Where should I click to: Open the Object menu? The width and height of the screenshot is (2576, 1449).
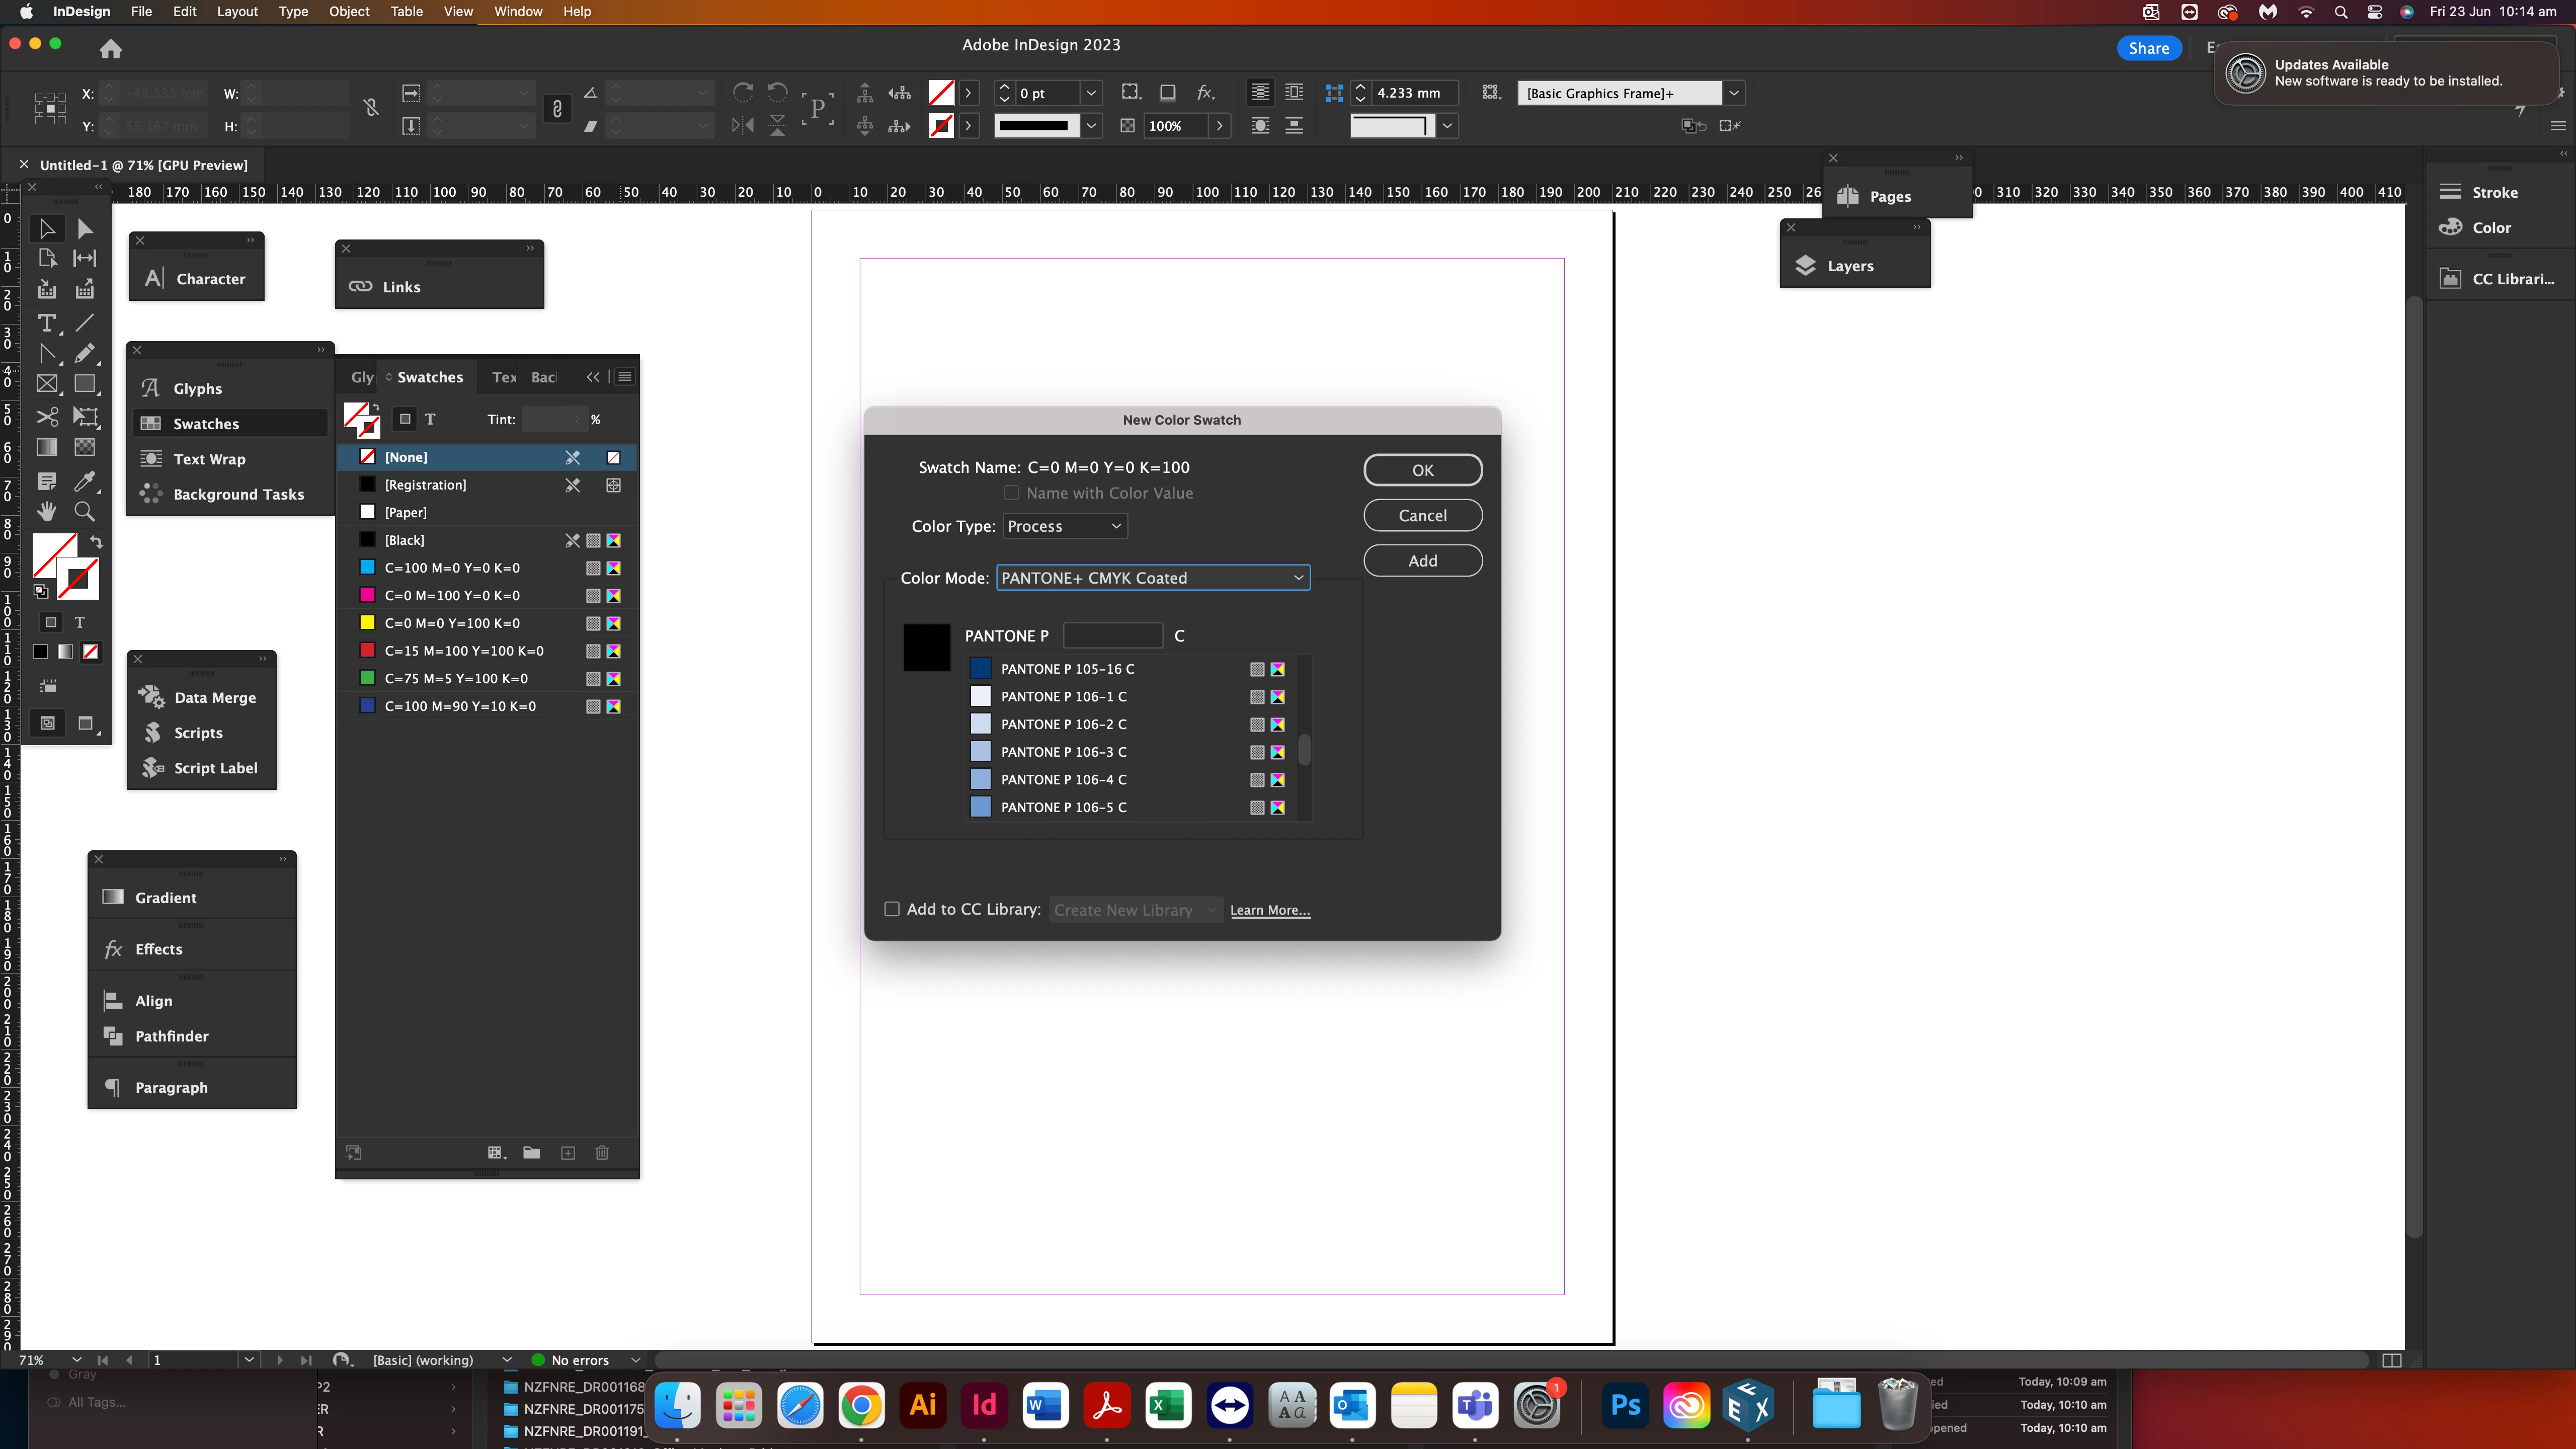pyautogui.click(x=349, y=12)
